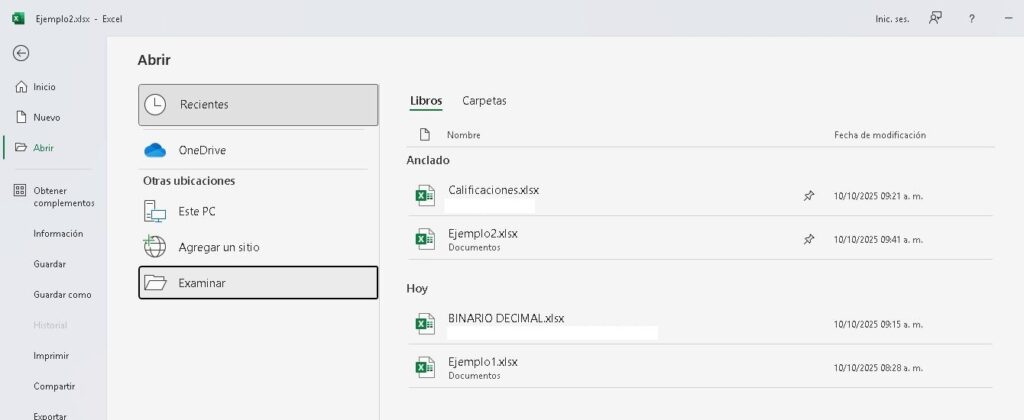Open the Compartir option
Screen dimensions: 1024x420
pos(54,386)
